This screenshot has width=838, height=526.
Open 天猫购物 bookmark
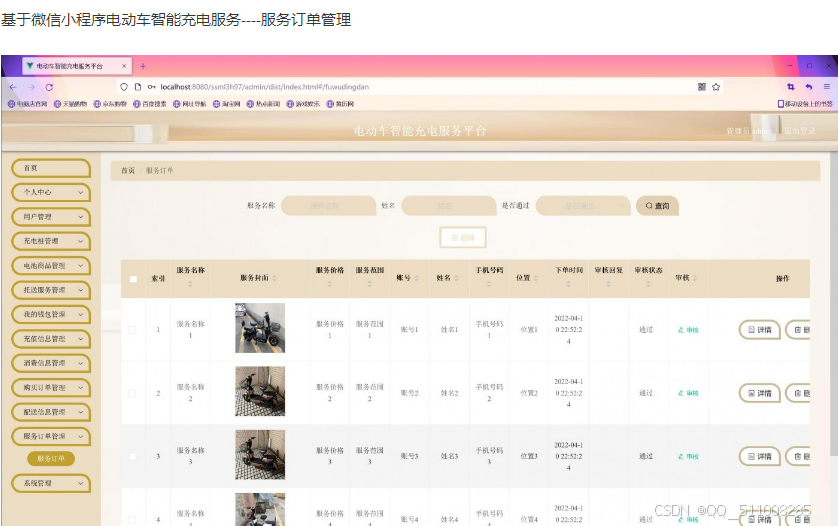click(x=70, y=104)
